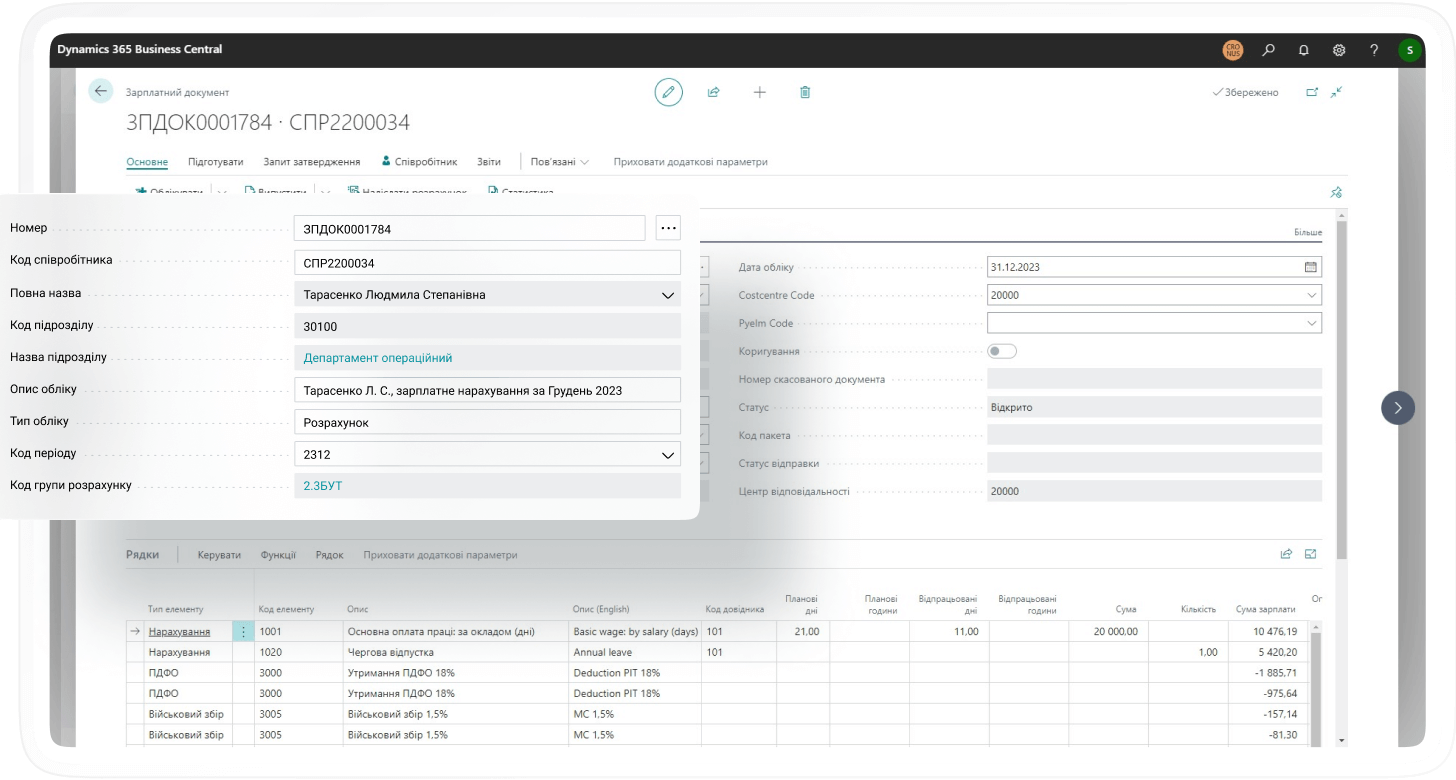The image size is (1456, 780).
Task: Open the Підготувати menu tab
Action: [x=215, y=162]
